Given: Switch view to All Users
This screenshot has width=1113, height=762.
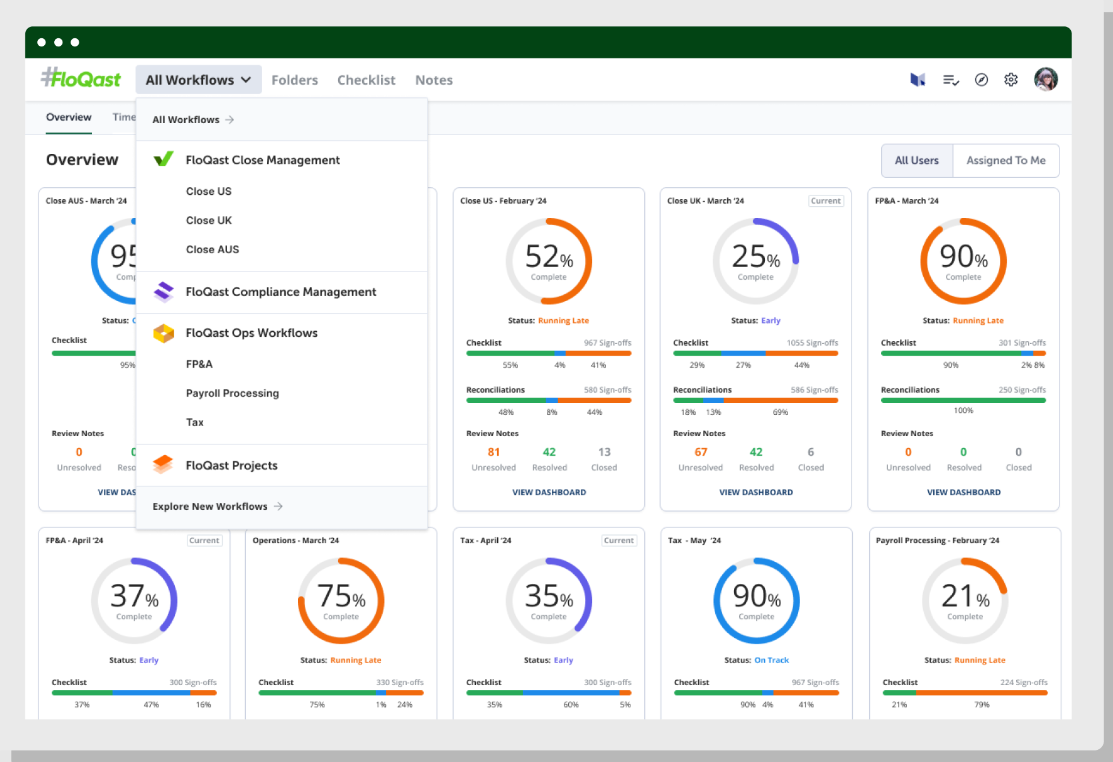Looking at the screenshot, I should tap(916, 160).
